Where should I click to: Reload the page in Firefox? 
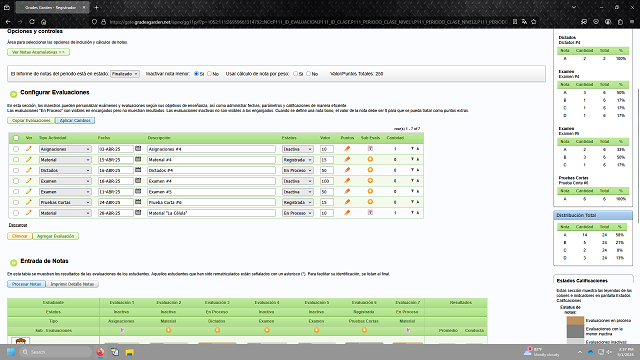[32, 22]
